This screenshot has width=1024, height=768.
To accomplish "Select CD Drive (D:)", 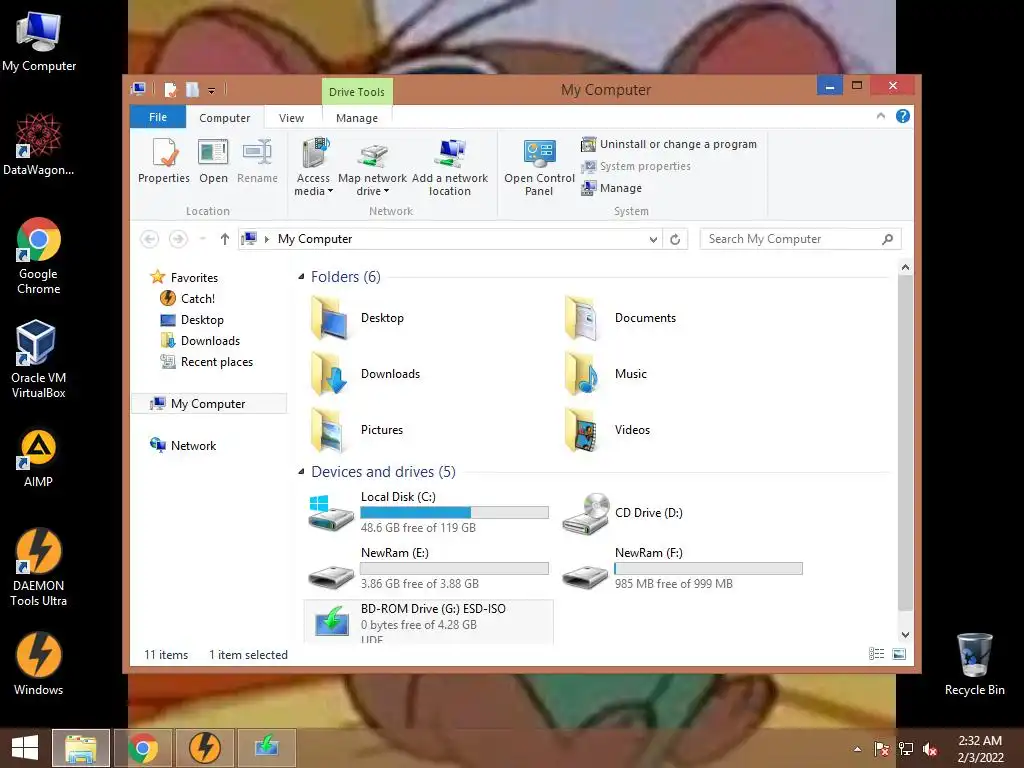I will point(622,513).
